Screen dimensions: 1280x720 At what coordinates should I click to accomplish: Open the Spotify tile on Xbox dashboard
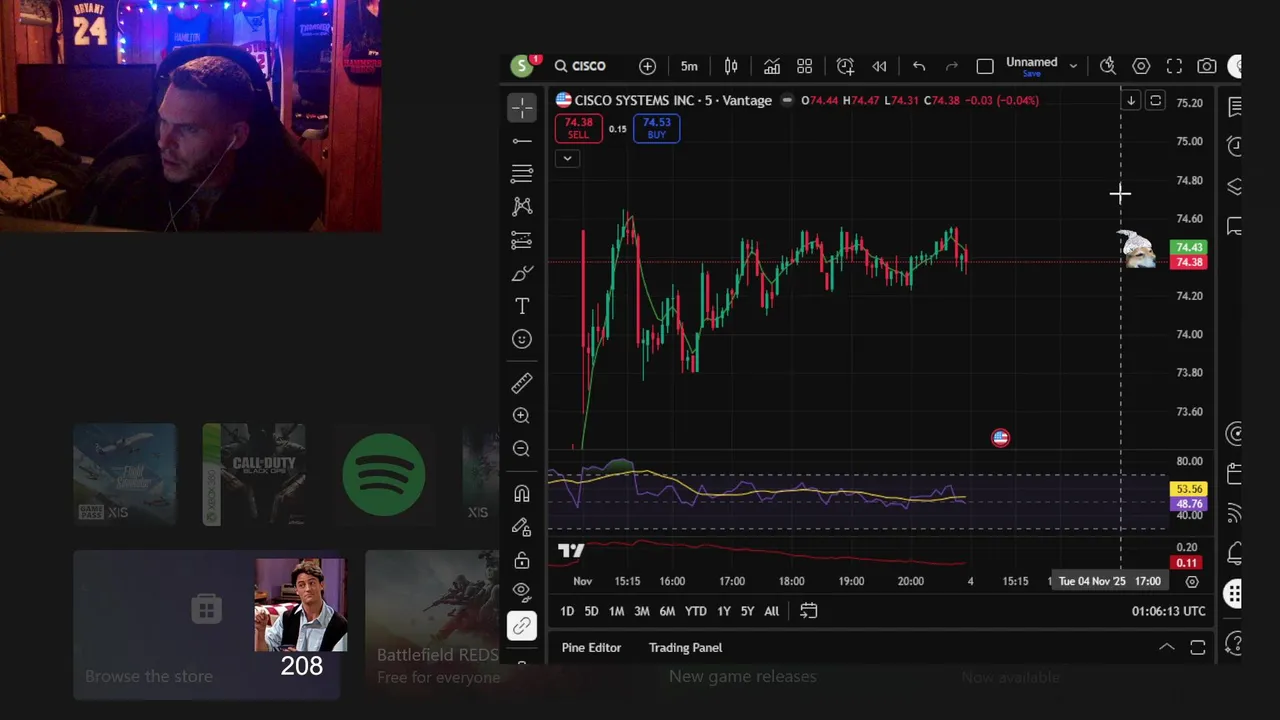click(x=384, y=475)
